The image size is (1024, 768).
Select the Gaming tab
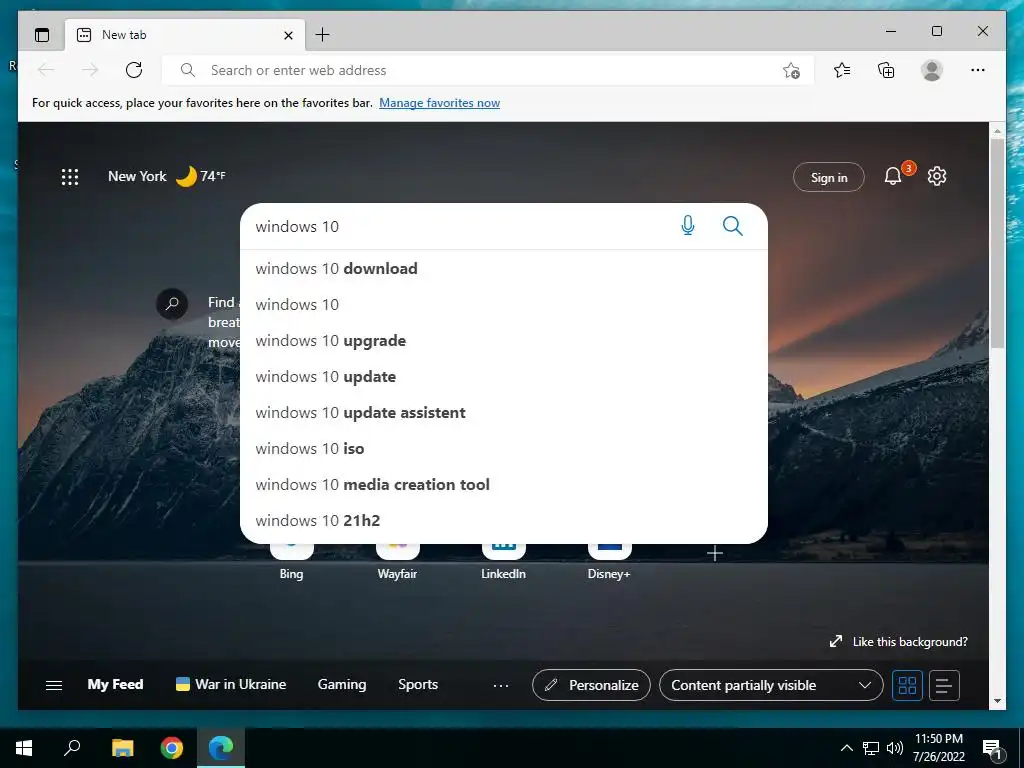click(342, 684)
